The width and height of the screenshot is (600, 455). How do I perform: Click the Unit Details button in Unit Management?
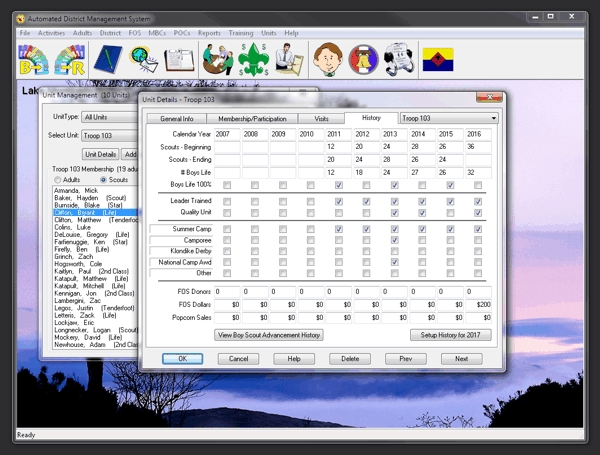point(101,154)
